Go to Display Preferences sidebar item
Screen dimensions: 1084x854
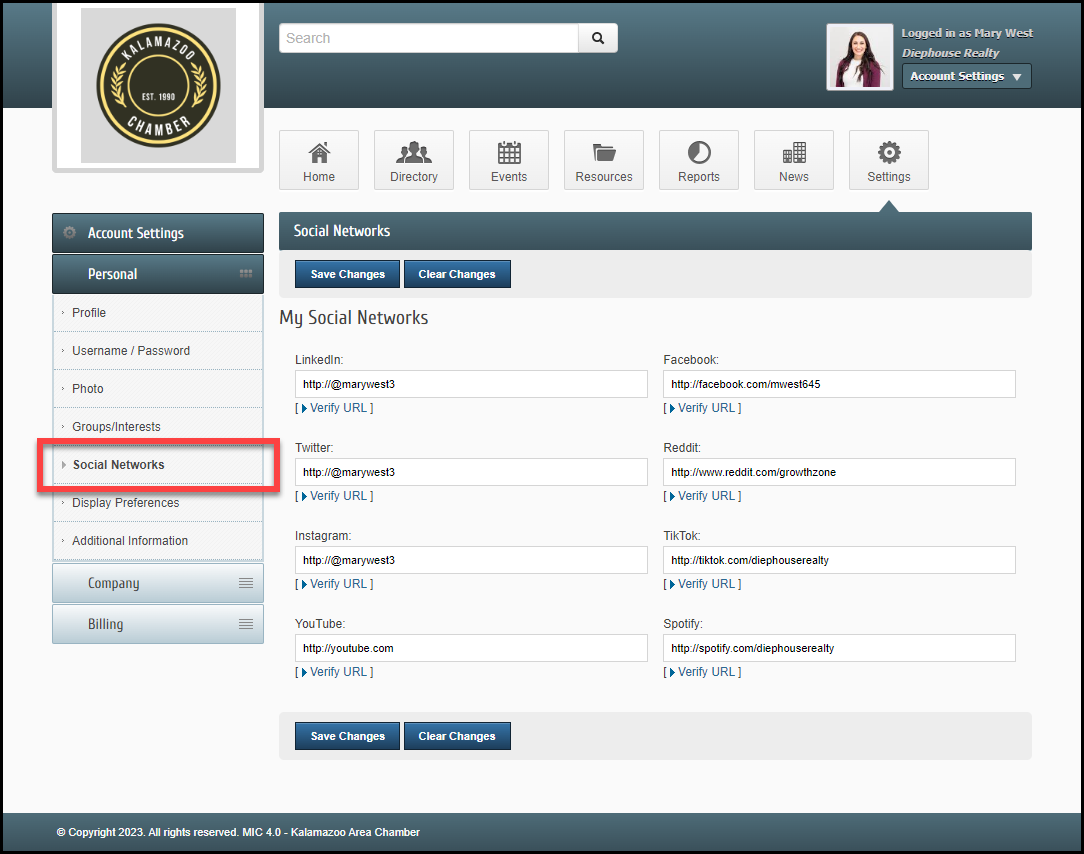pyautogui.click(x=126, y=503)
